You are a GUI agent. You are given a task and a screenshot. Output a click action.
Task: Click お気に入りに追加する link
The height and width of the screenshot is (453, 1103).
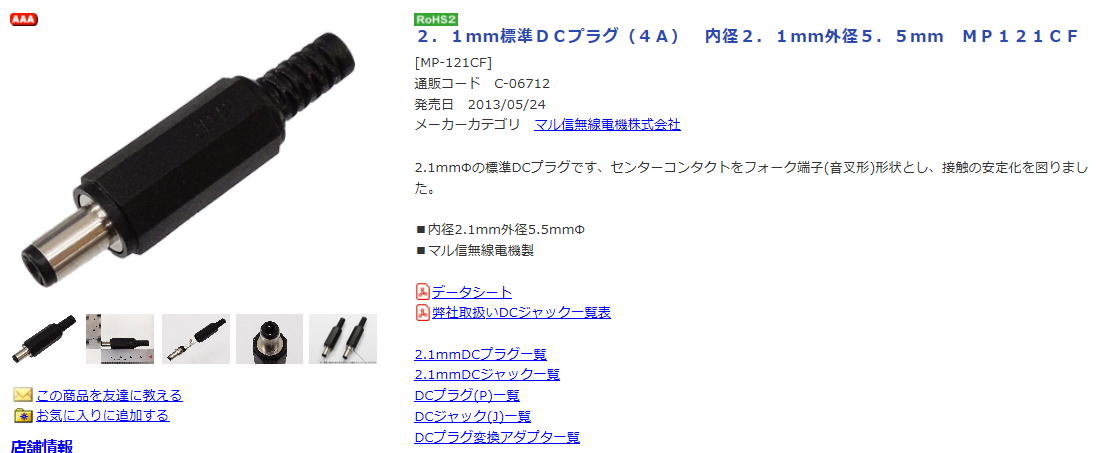click(103, 415)
